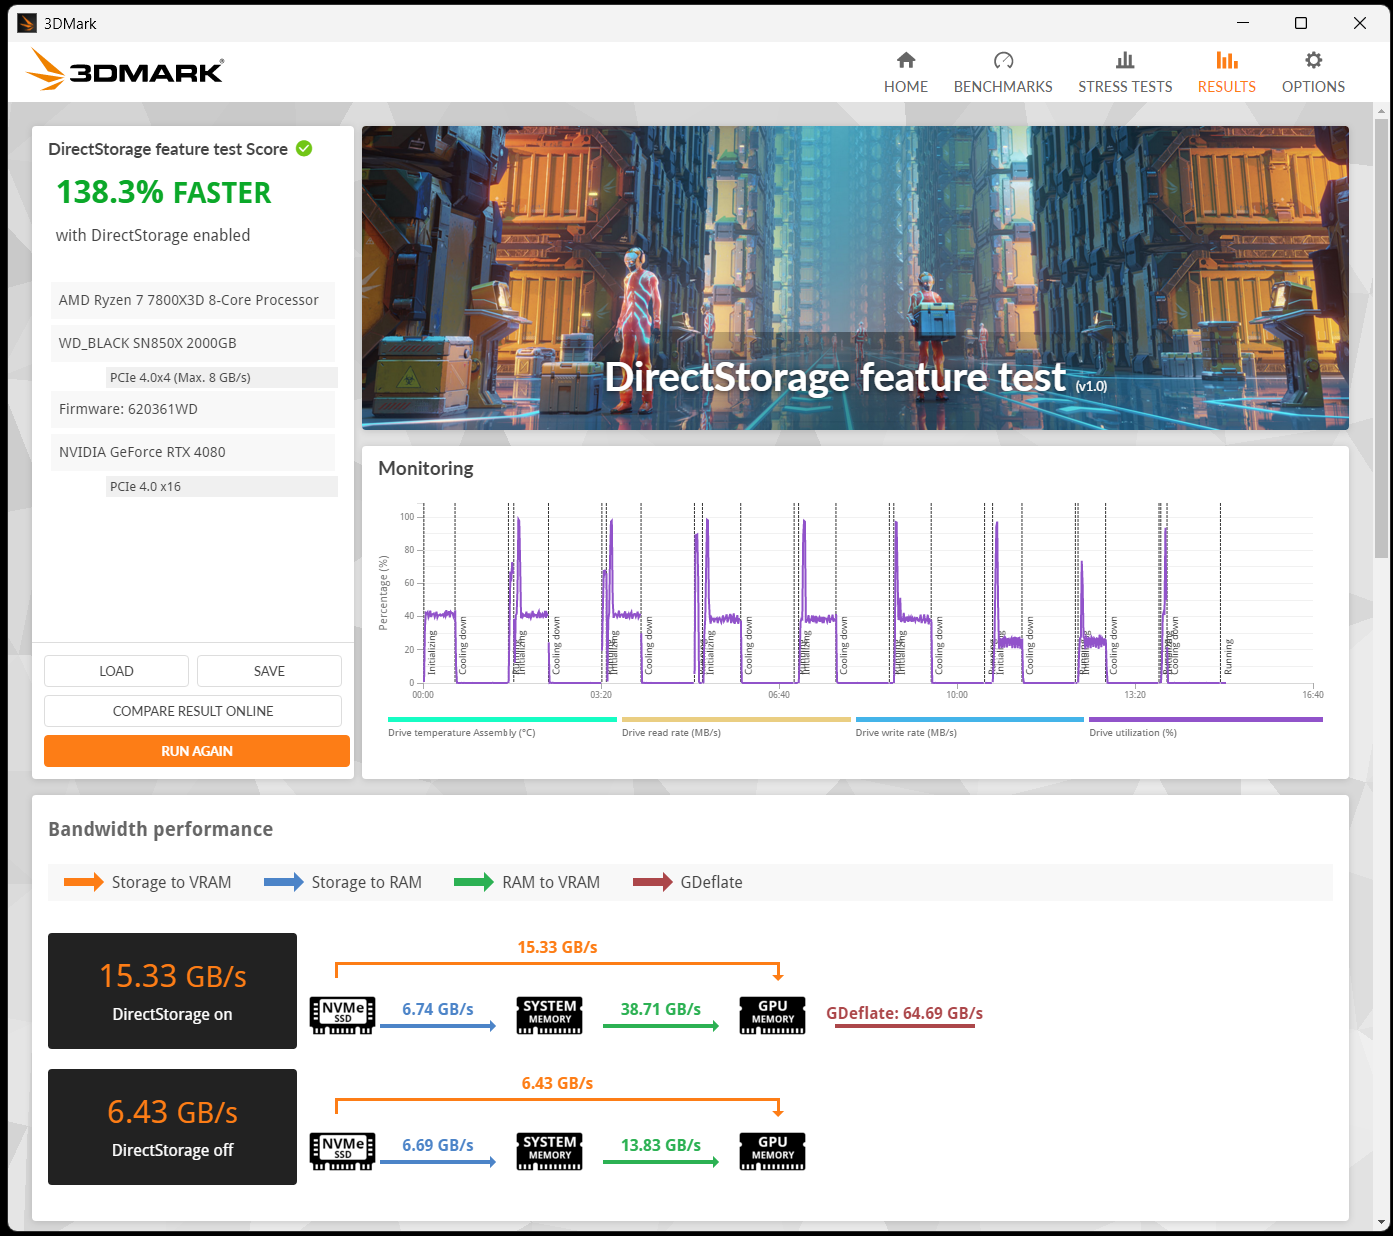Click PCIe 4.0 x16 row

pos(222,486)
